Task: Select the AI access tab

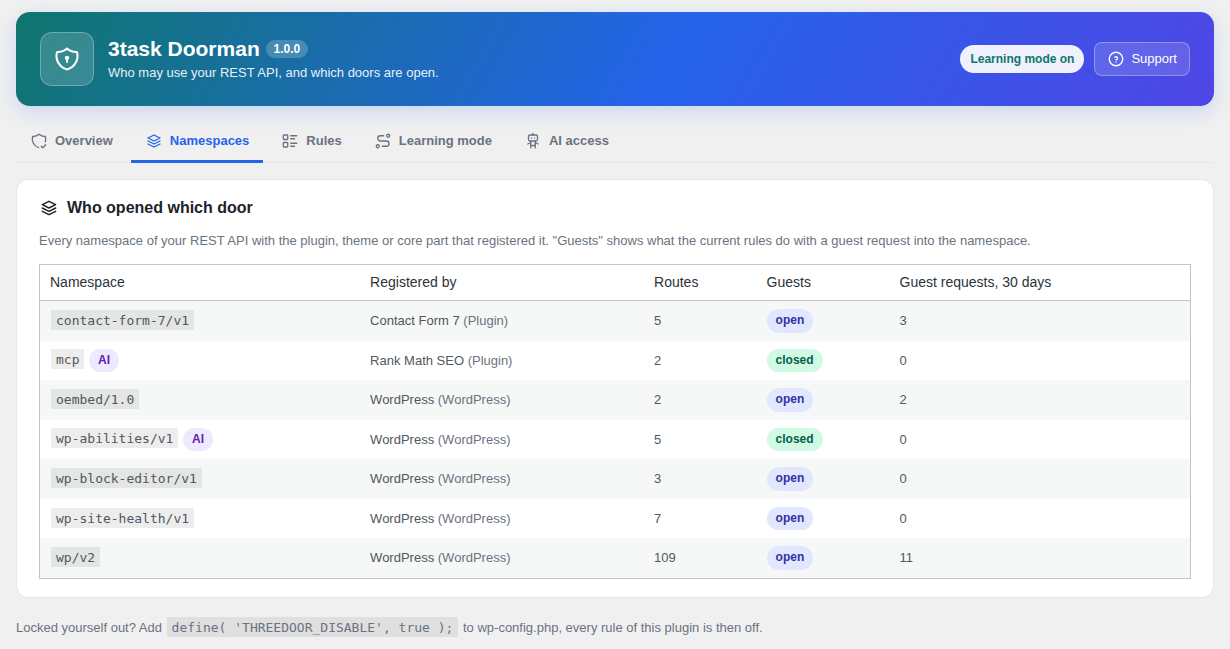Action: 567,141
